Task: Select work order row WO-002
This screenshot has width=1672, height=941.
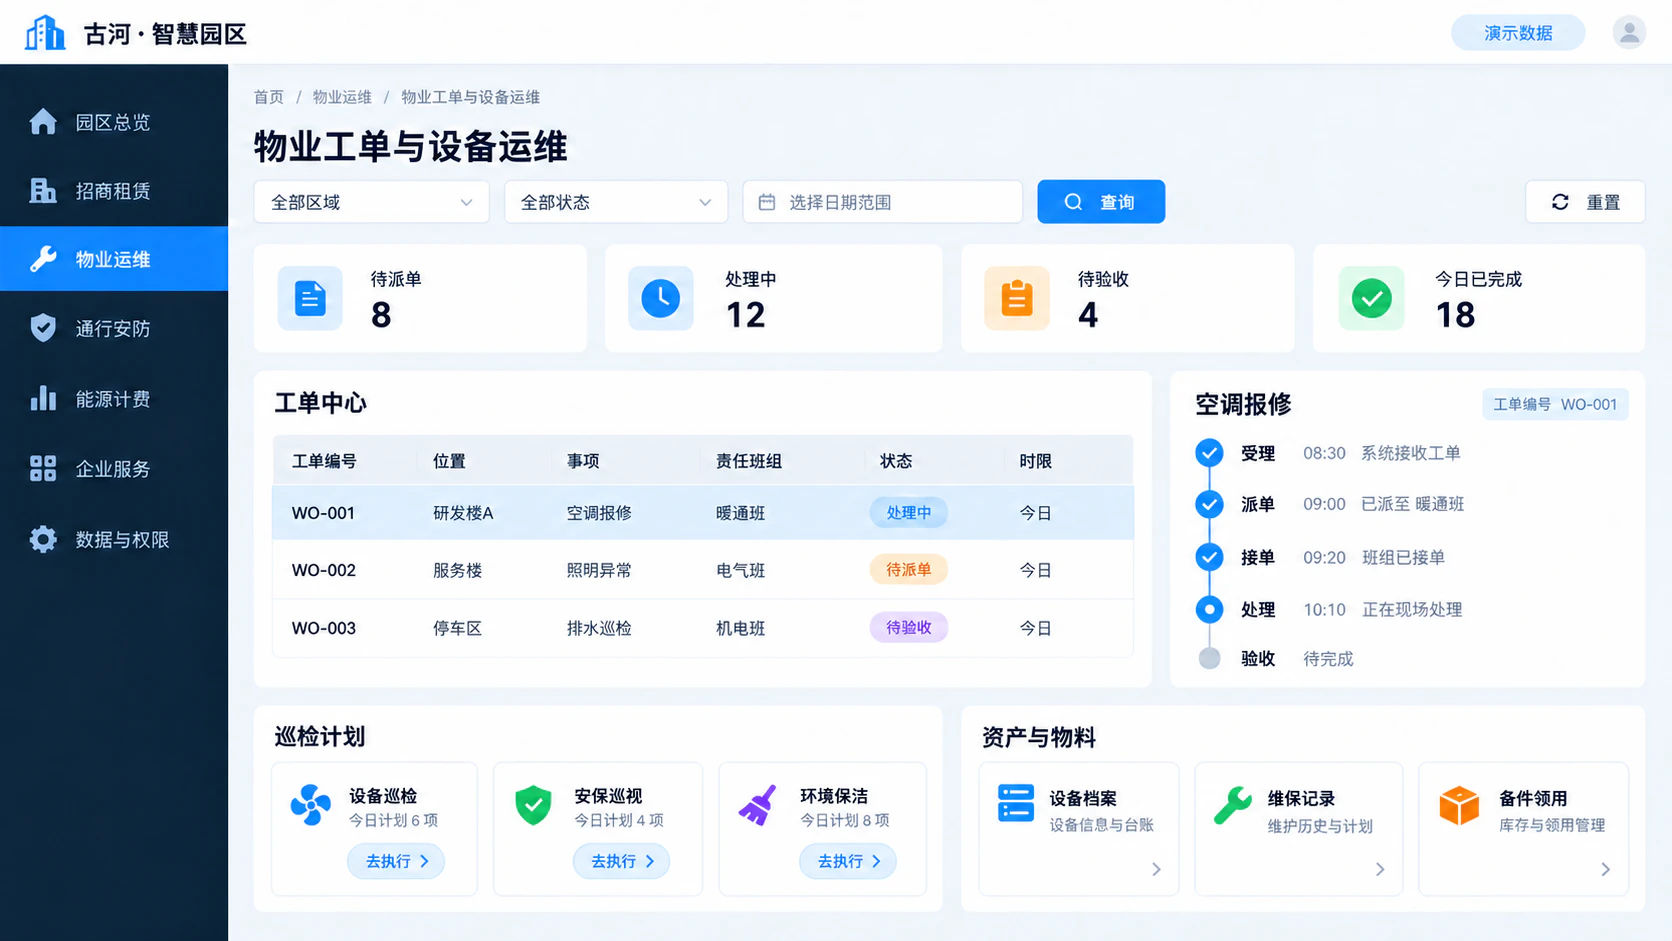Action: 703,570
